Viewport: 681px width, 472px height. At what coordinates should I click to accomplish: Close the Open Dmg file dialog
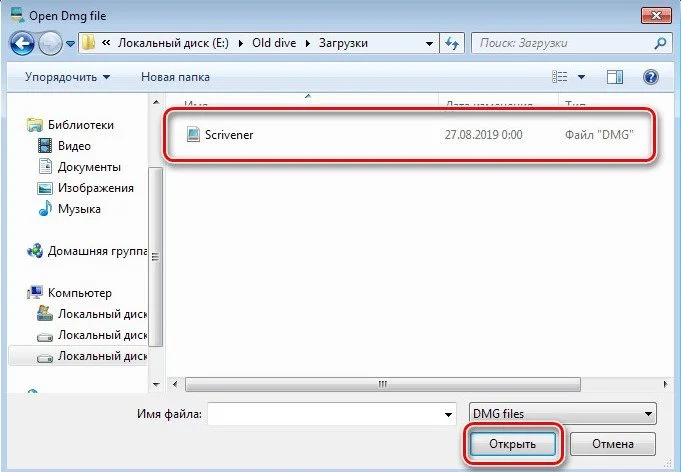tap(656, 16)
